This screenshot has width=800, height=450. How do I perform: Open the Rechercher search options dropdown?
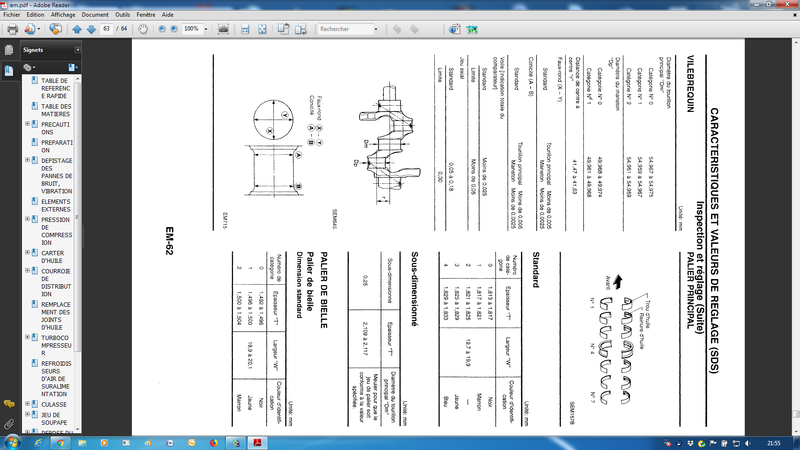point(376,29)
